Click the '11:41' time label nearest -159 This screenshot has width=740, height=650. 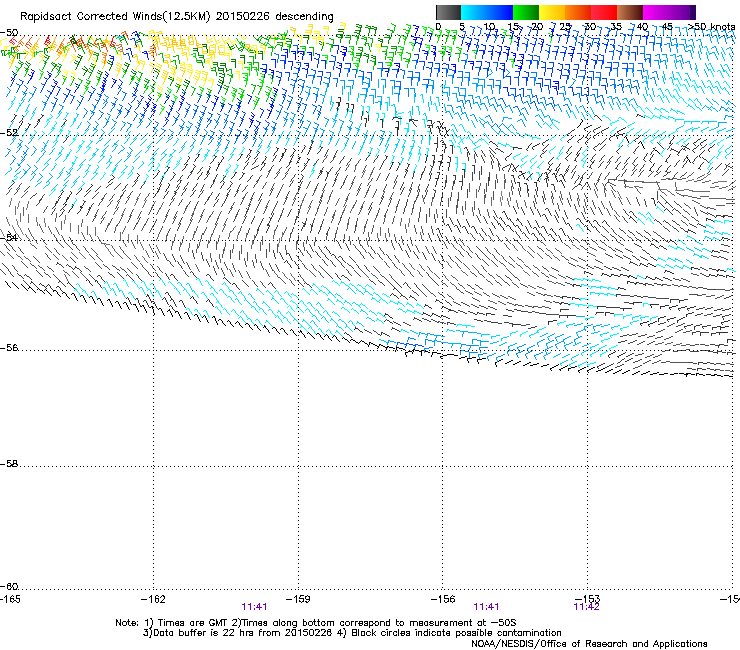tap(254, 607)
